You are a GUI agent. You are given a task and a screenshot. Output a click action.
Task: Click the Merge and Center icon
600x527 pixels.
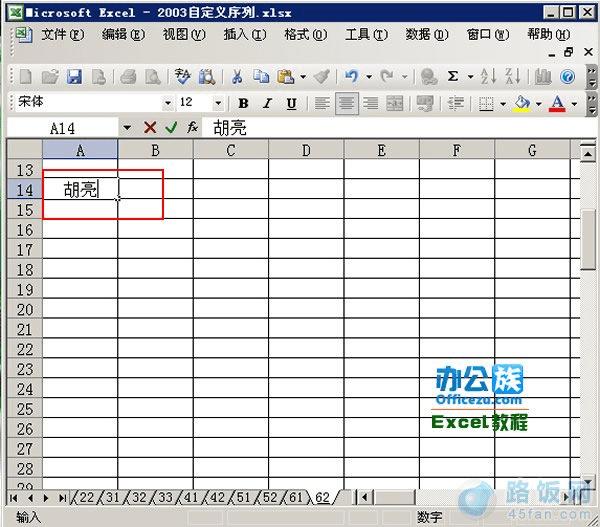(395, 103)
